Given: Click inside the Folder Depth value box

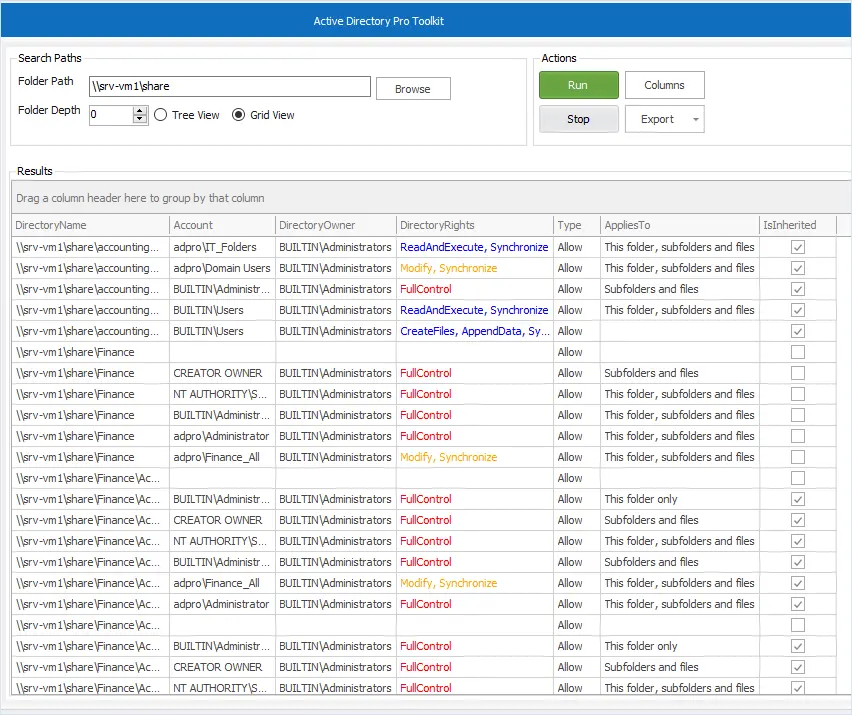Looking at the screenshot, I should (111, 115).
